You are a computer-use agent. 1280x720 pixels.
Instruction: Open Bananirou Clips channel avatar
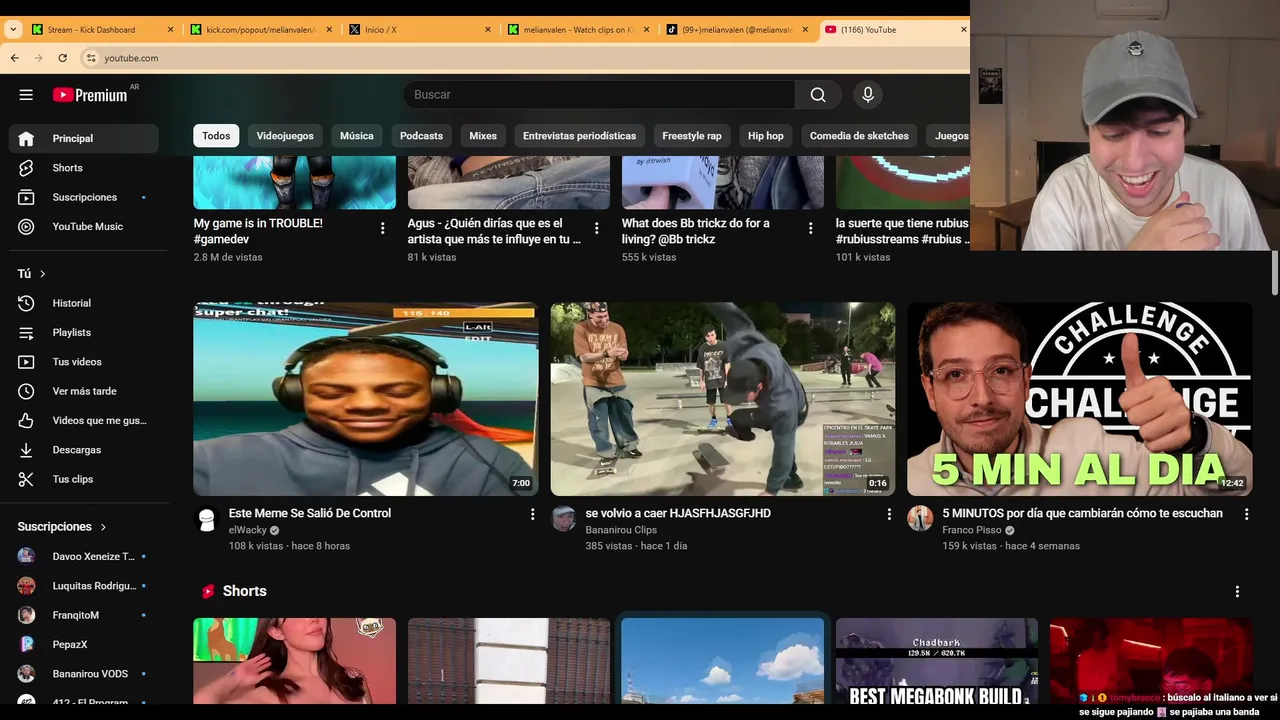point(563,519)
